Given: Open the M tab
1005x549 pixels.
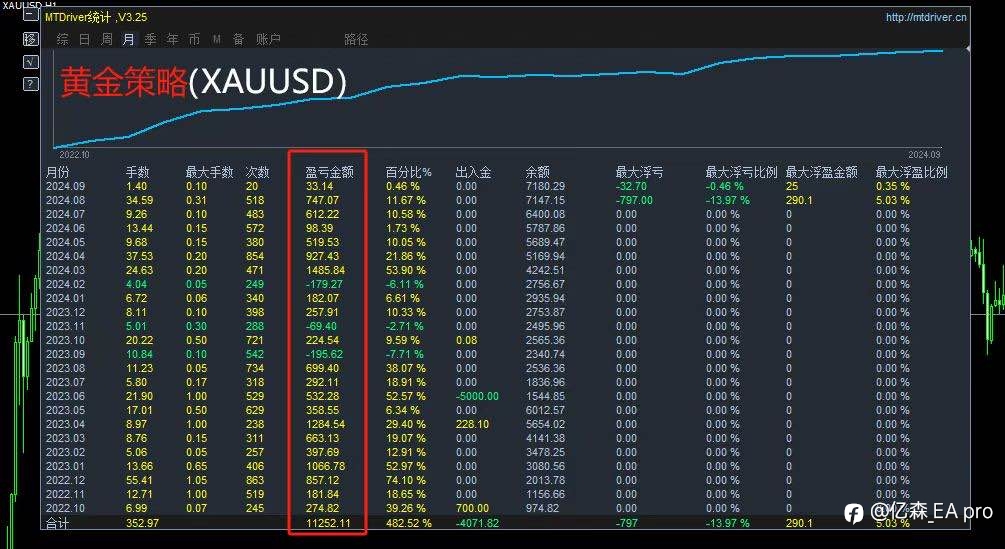Looking at the screenshot, I should point(217,40).
